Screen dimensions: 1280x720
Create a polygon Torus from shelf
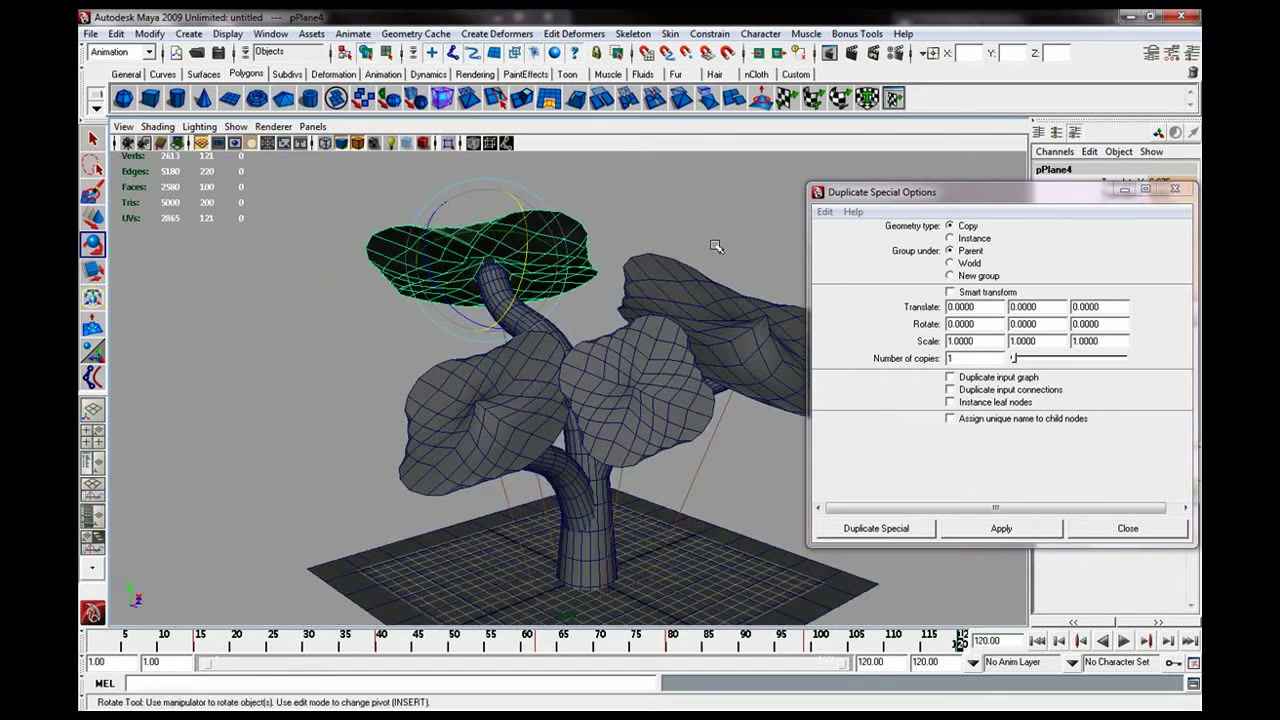[257, 98]
